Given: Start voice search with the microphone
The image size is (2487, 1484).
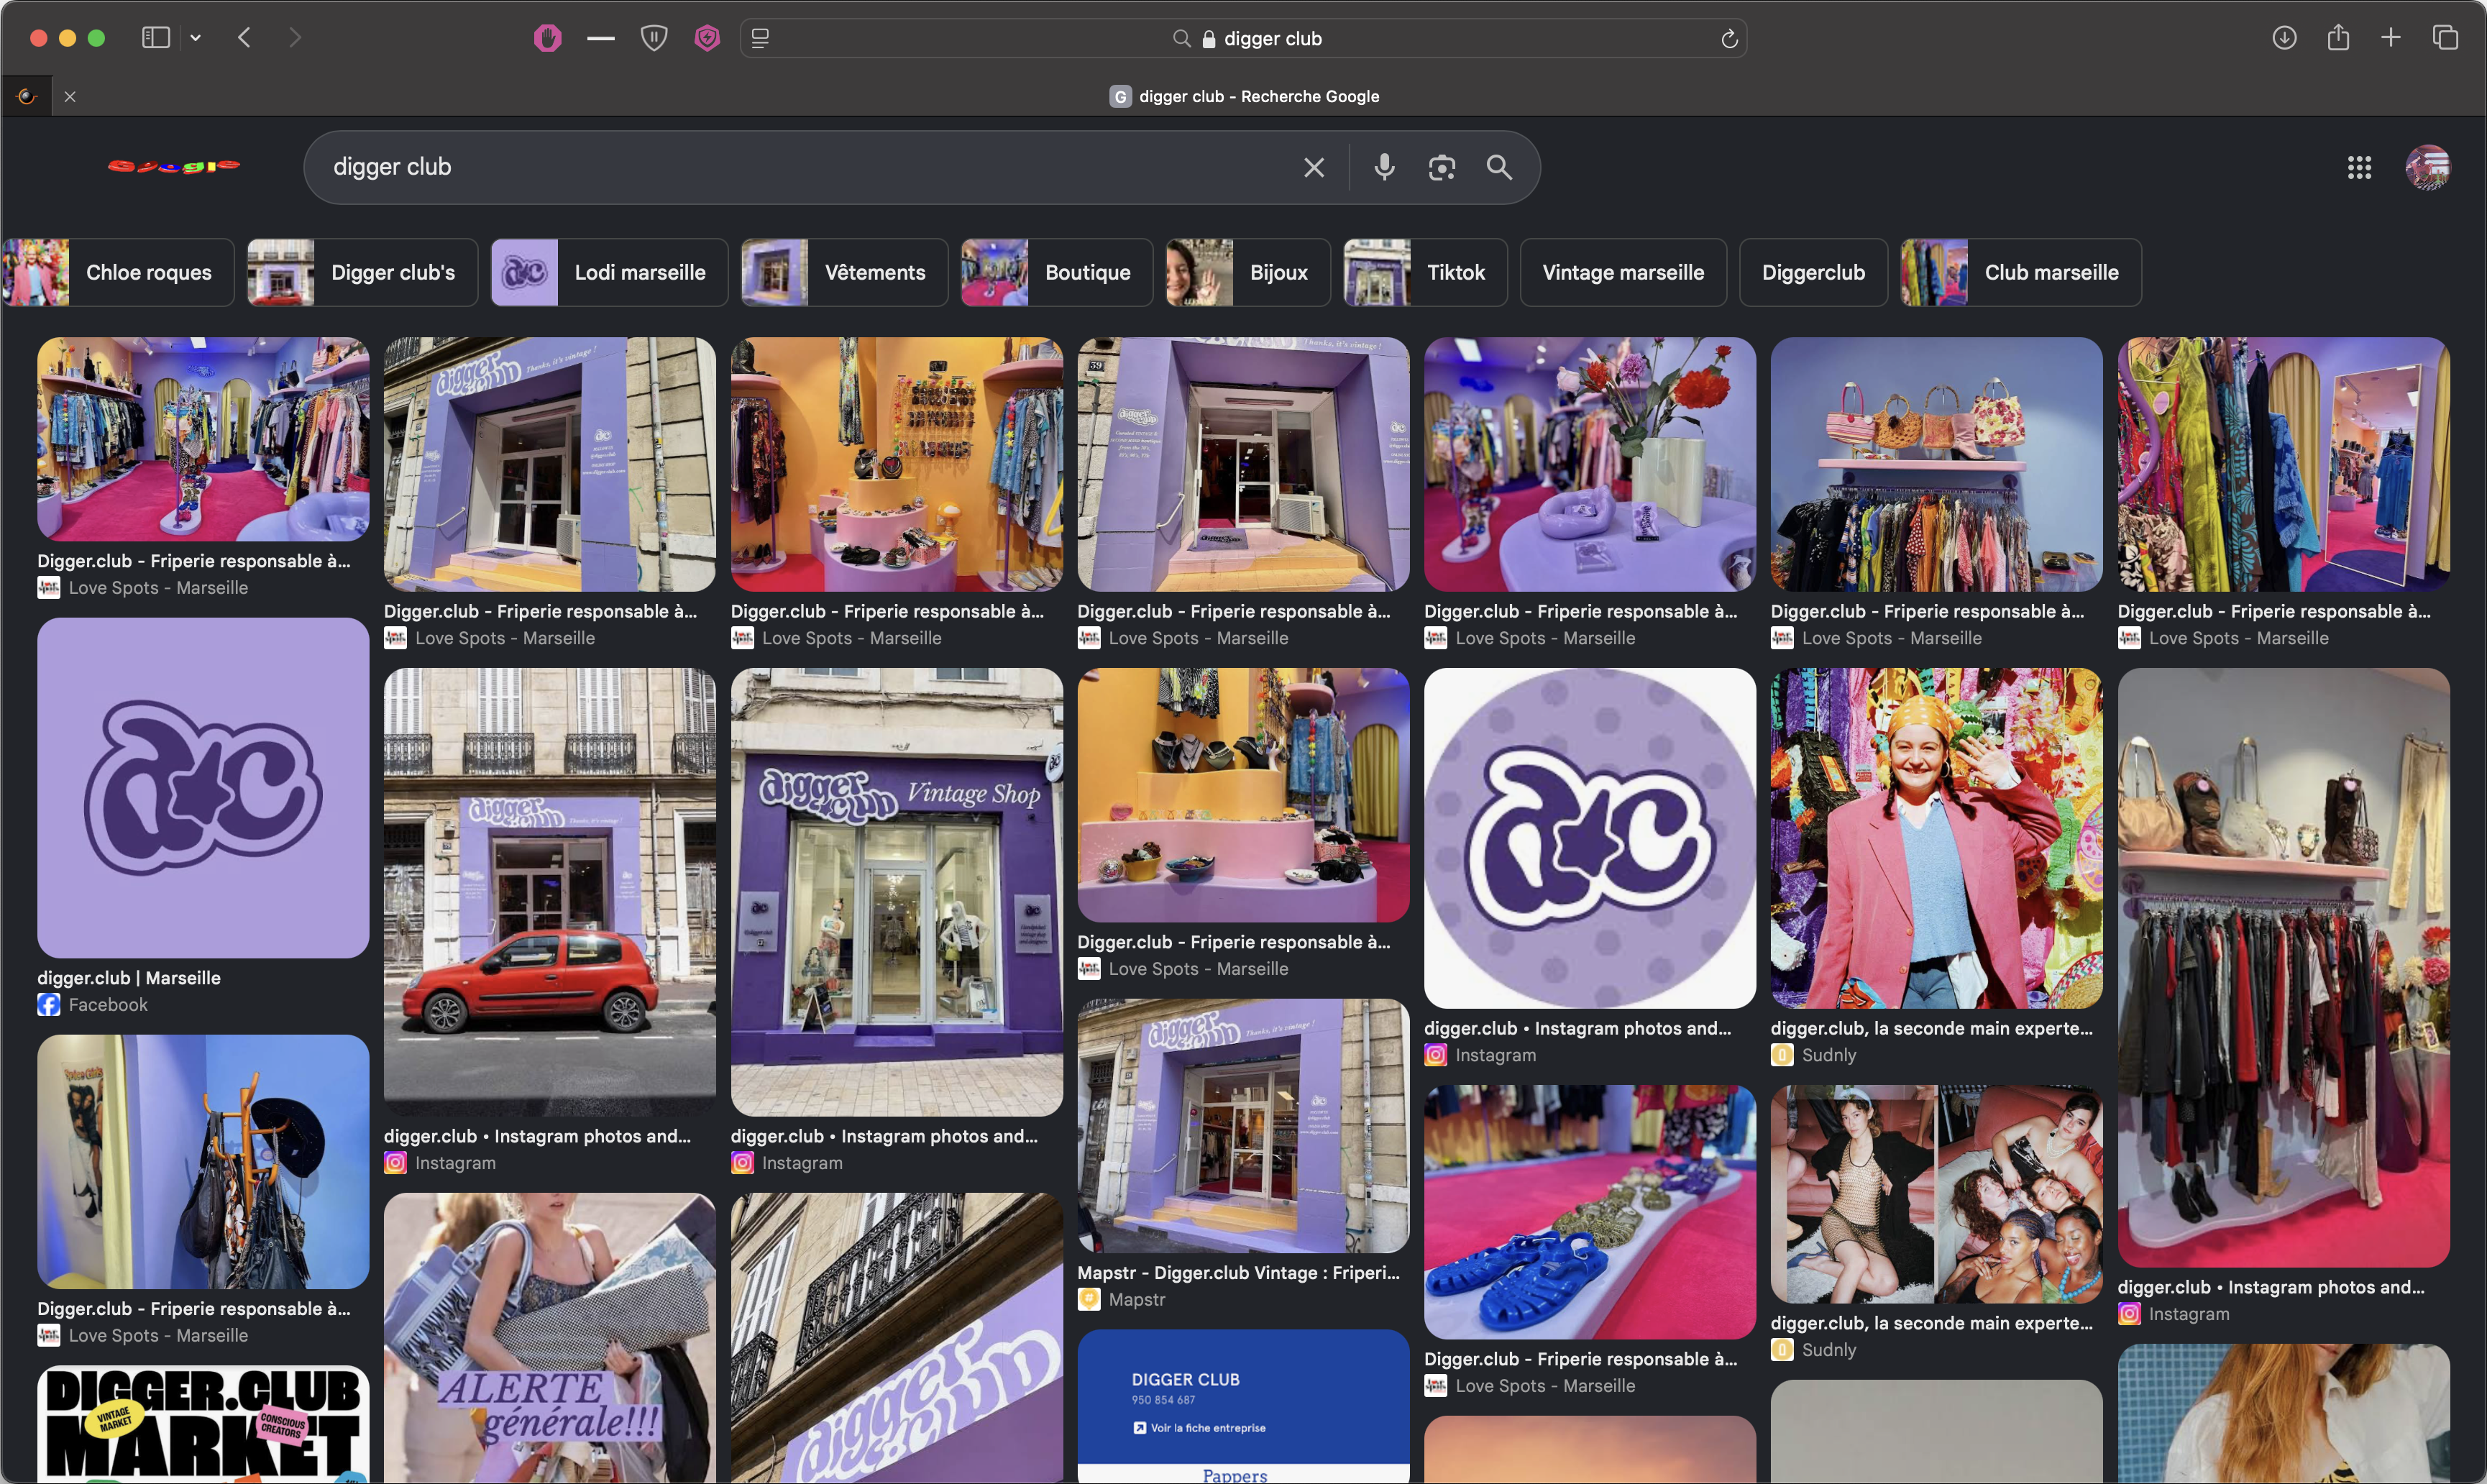Looking at the screenshot, I should click(x=1384, y=167).
